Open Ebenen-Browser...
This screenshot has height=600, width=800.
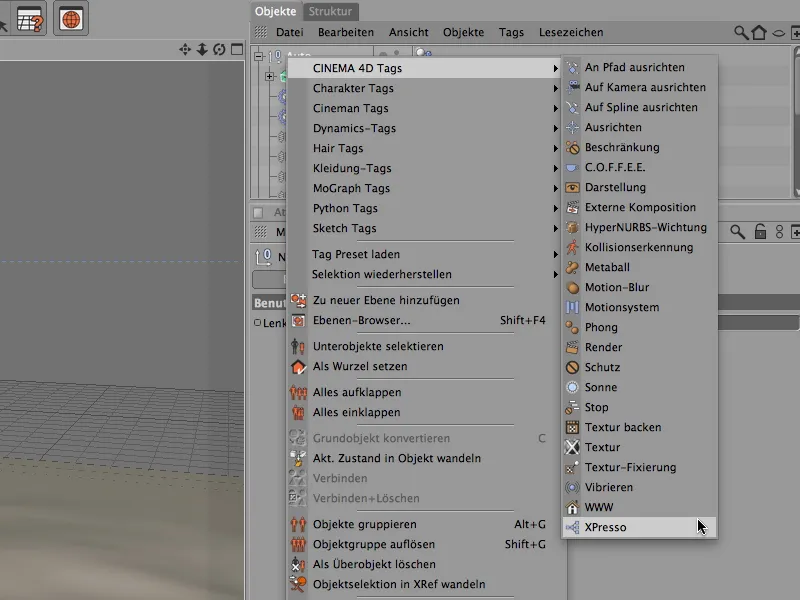[x=424, y=320]
